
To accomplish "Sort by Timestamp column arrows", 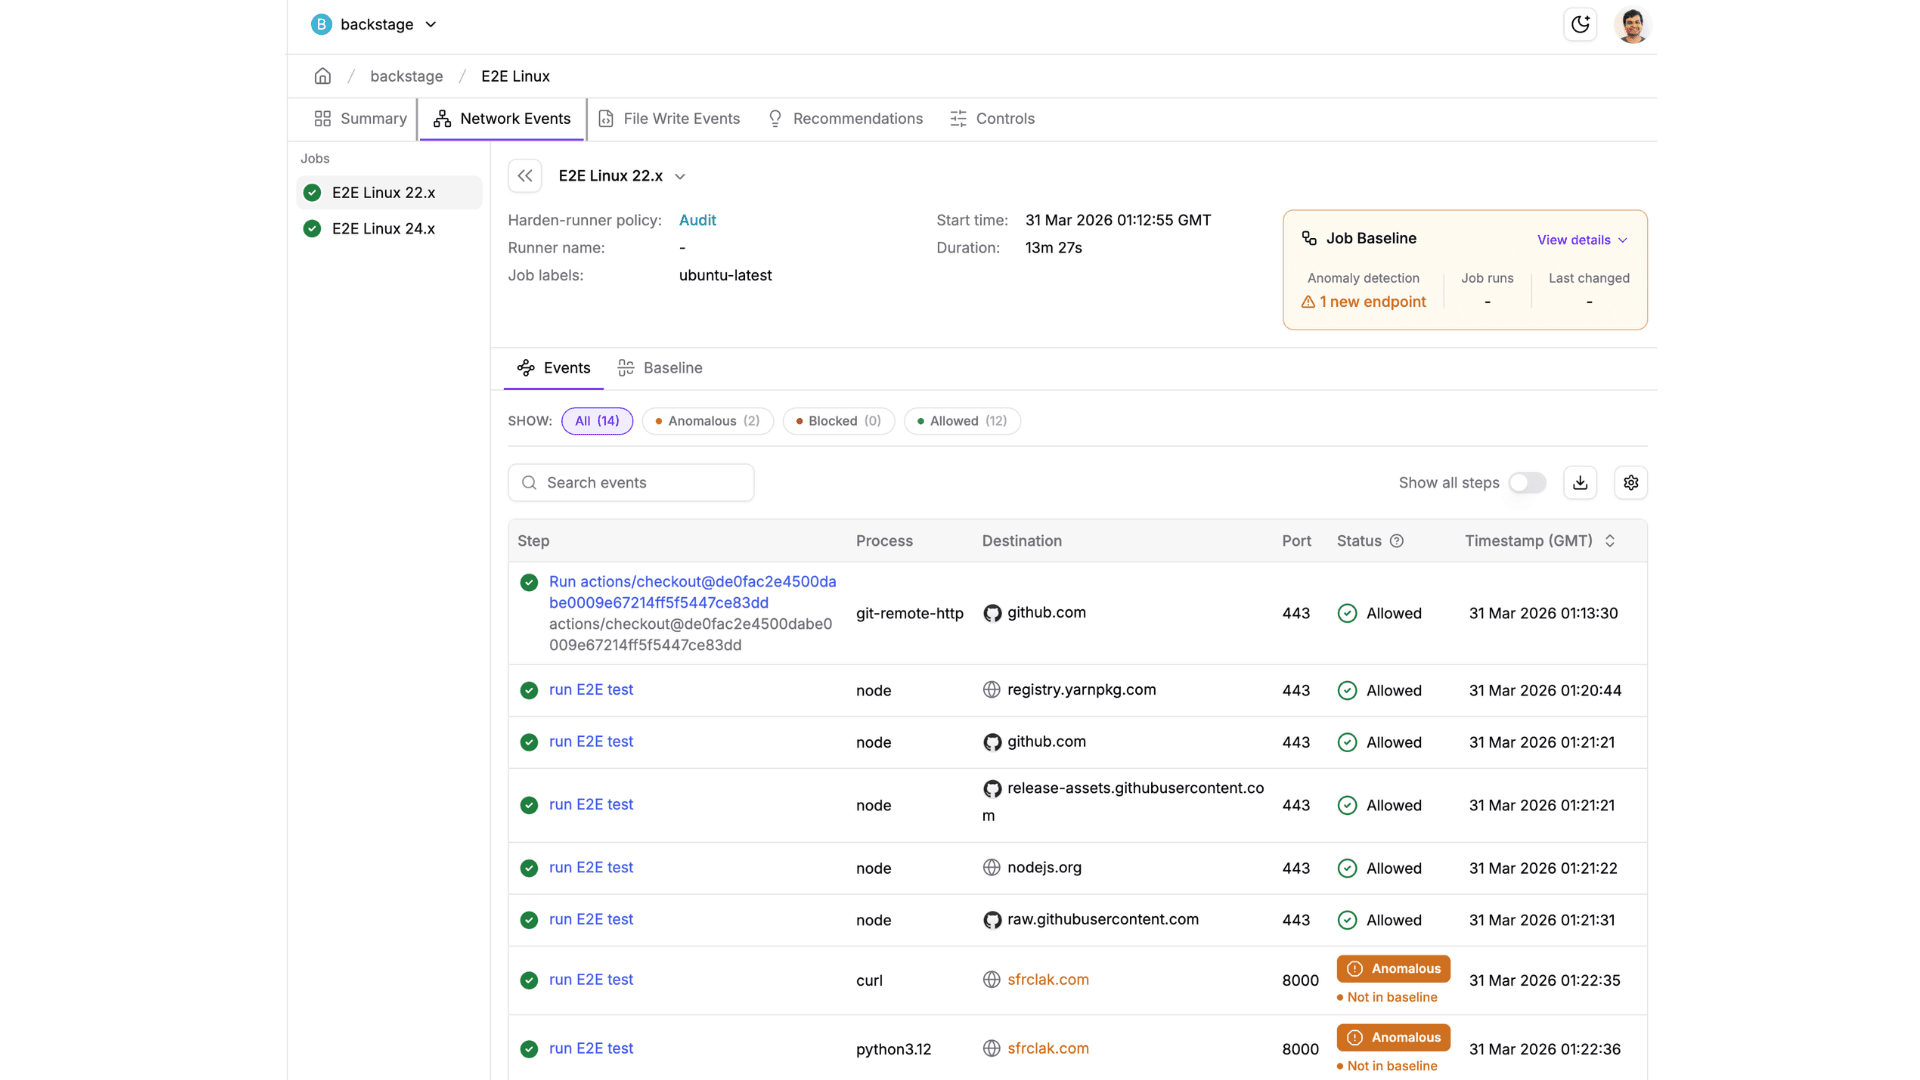I will tap(1610, 541).
